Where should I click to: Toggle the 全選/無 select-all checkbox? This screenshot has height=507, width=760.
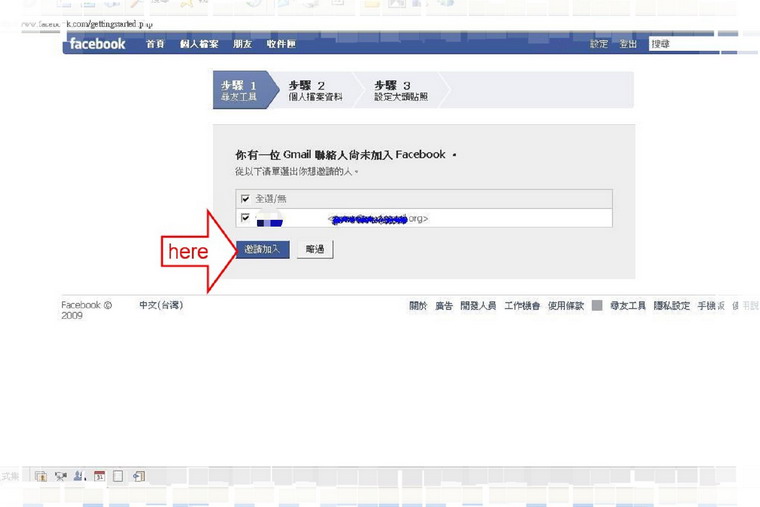tap(245, 198)
